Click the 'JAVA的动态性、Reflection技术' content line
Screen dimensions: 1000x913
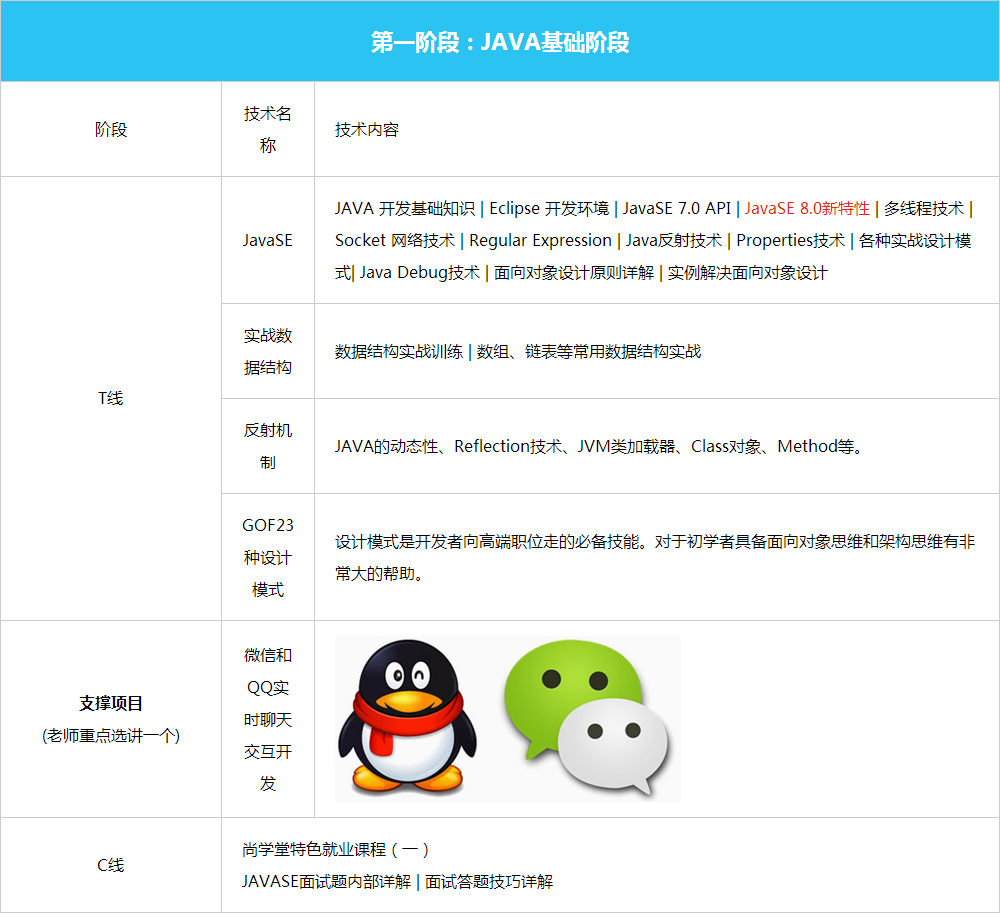(600, 446)
